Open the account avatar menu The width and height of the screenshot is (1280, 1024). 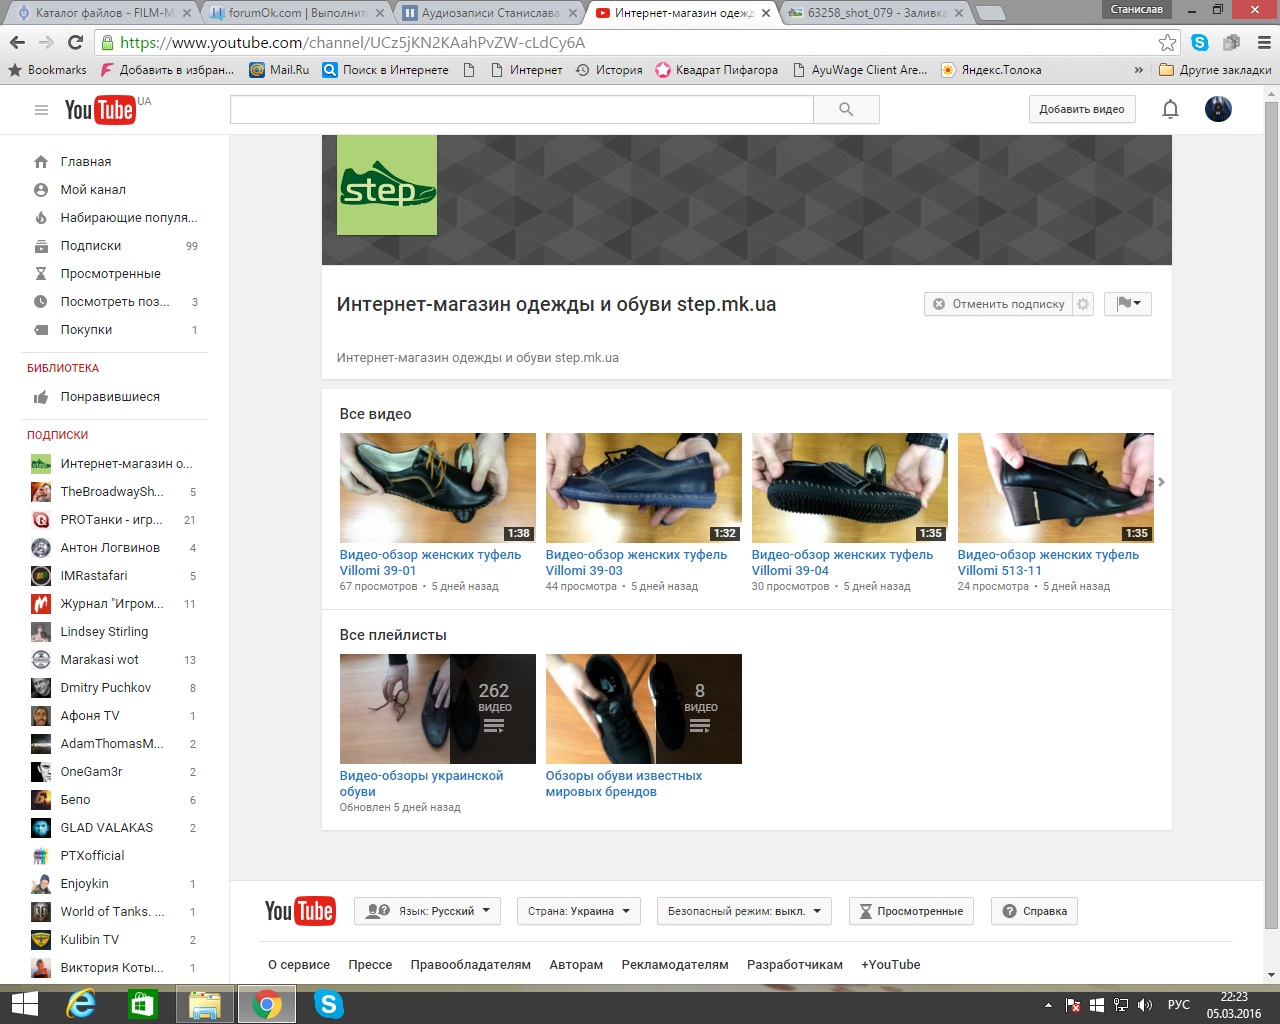coord(1218,110)
